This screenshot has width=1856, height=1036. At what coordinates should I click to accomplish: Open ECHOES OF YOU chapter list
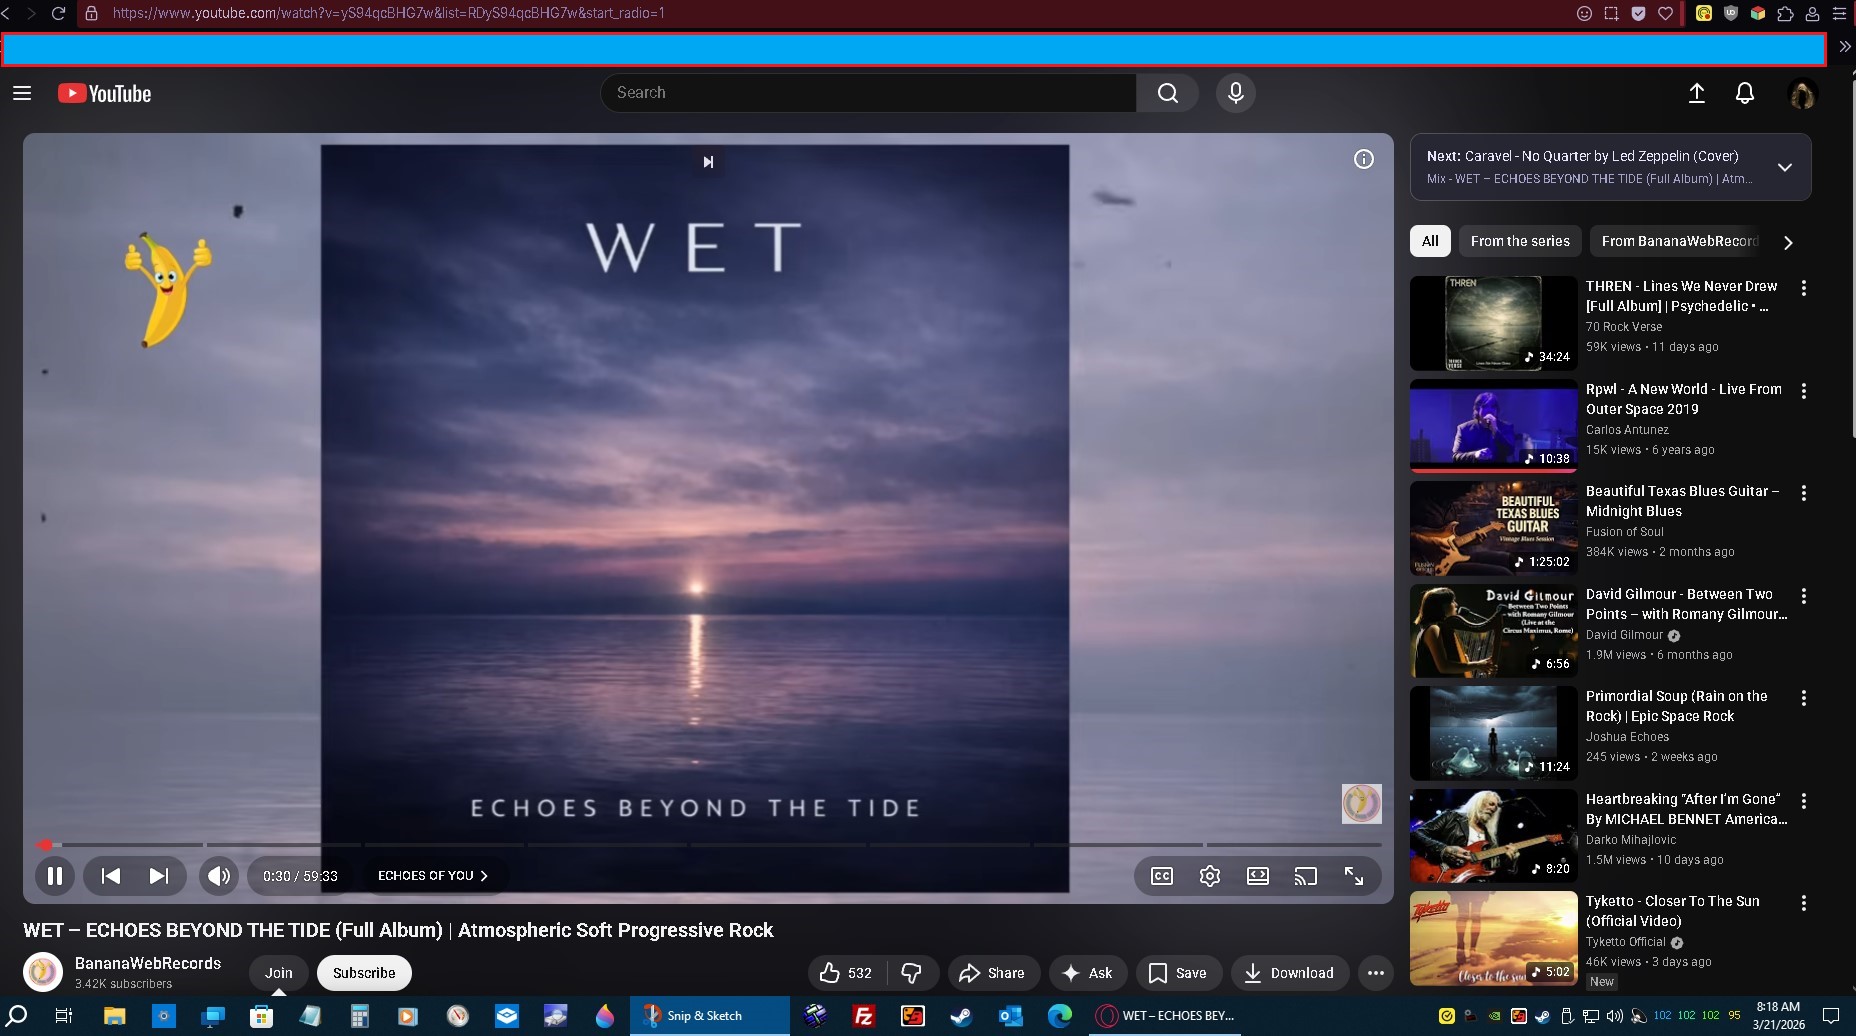[433, 876]
